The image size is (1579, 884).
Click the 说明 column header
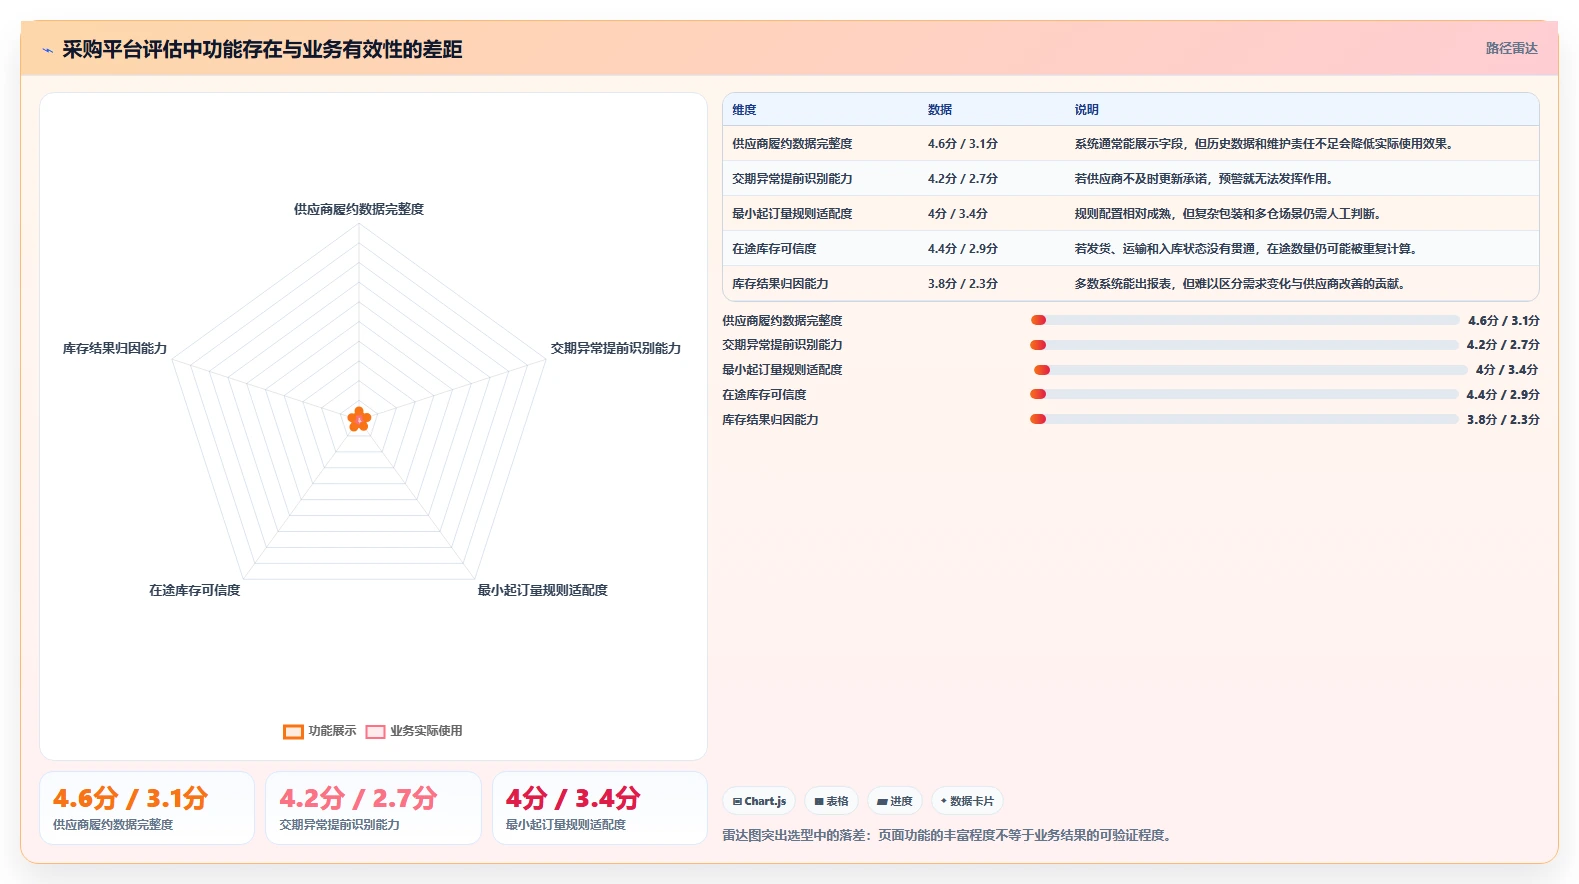1087,110
